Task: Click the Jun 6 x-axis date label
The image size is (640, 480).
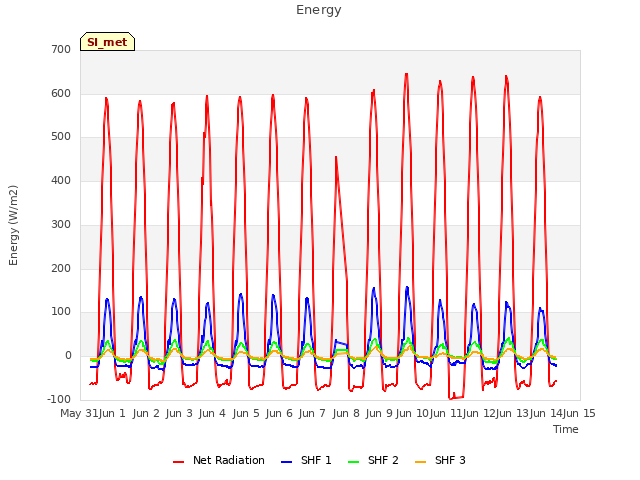Action: coord(279,413)
